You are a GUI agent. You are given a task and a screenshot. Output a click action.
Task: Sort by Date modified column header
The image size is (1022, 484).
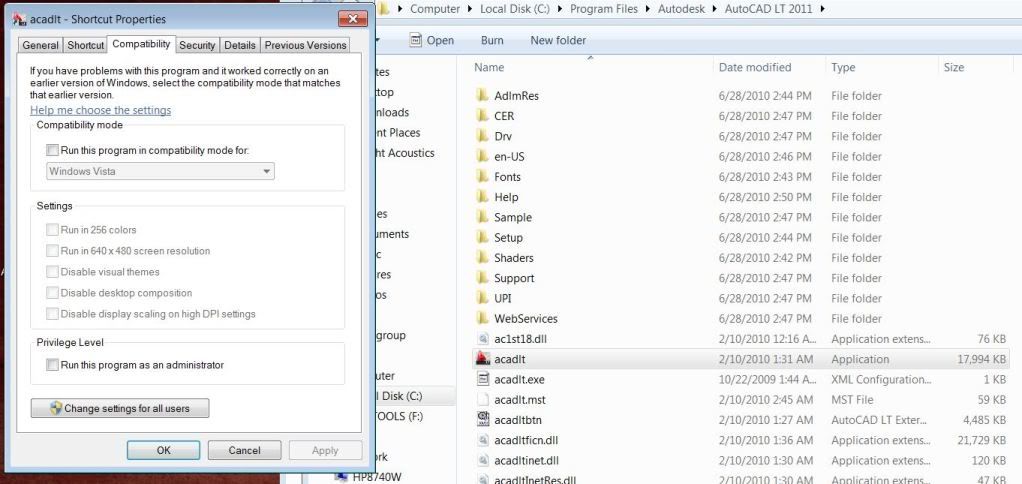click(x=755, y=67)
